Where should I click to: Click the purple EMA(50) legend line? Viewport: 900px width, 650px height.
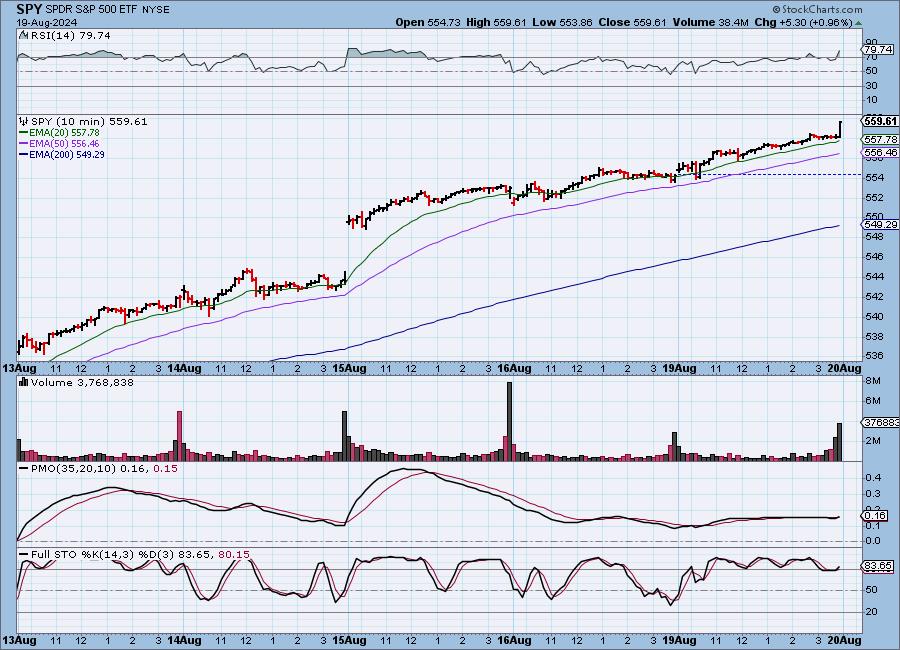(24, 144)
